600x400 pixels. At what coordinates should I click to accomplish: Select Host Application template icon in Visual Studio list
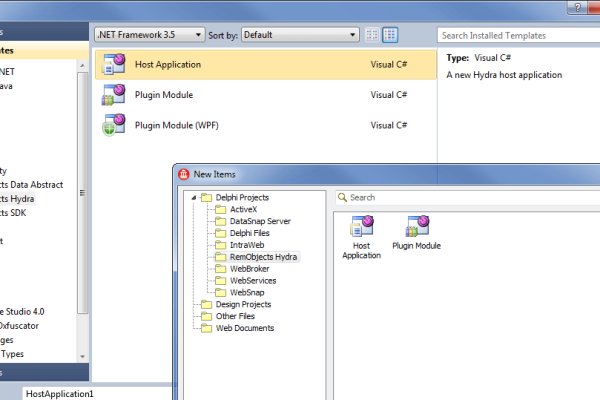[x=112, y=65]
